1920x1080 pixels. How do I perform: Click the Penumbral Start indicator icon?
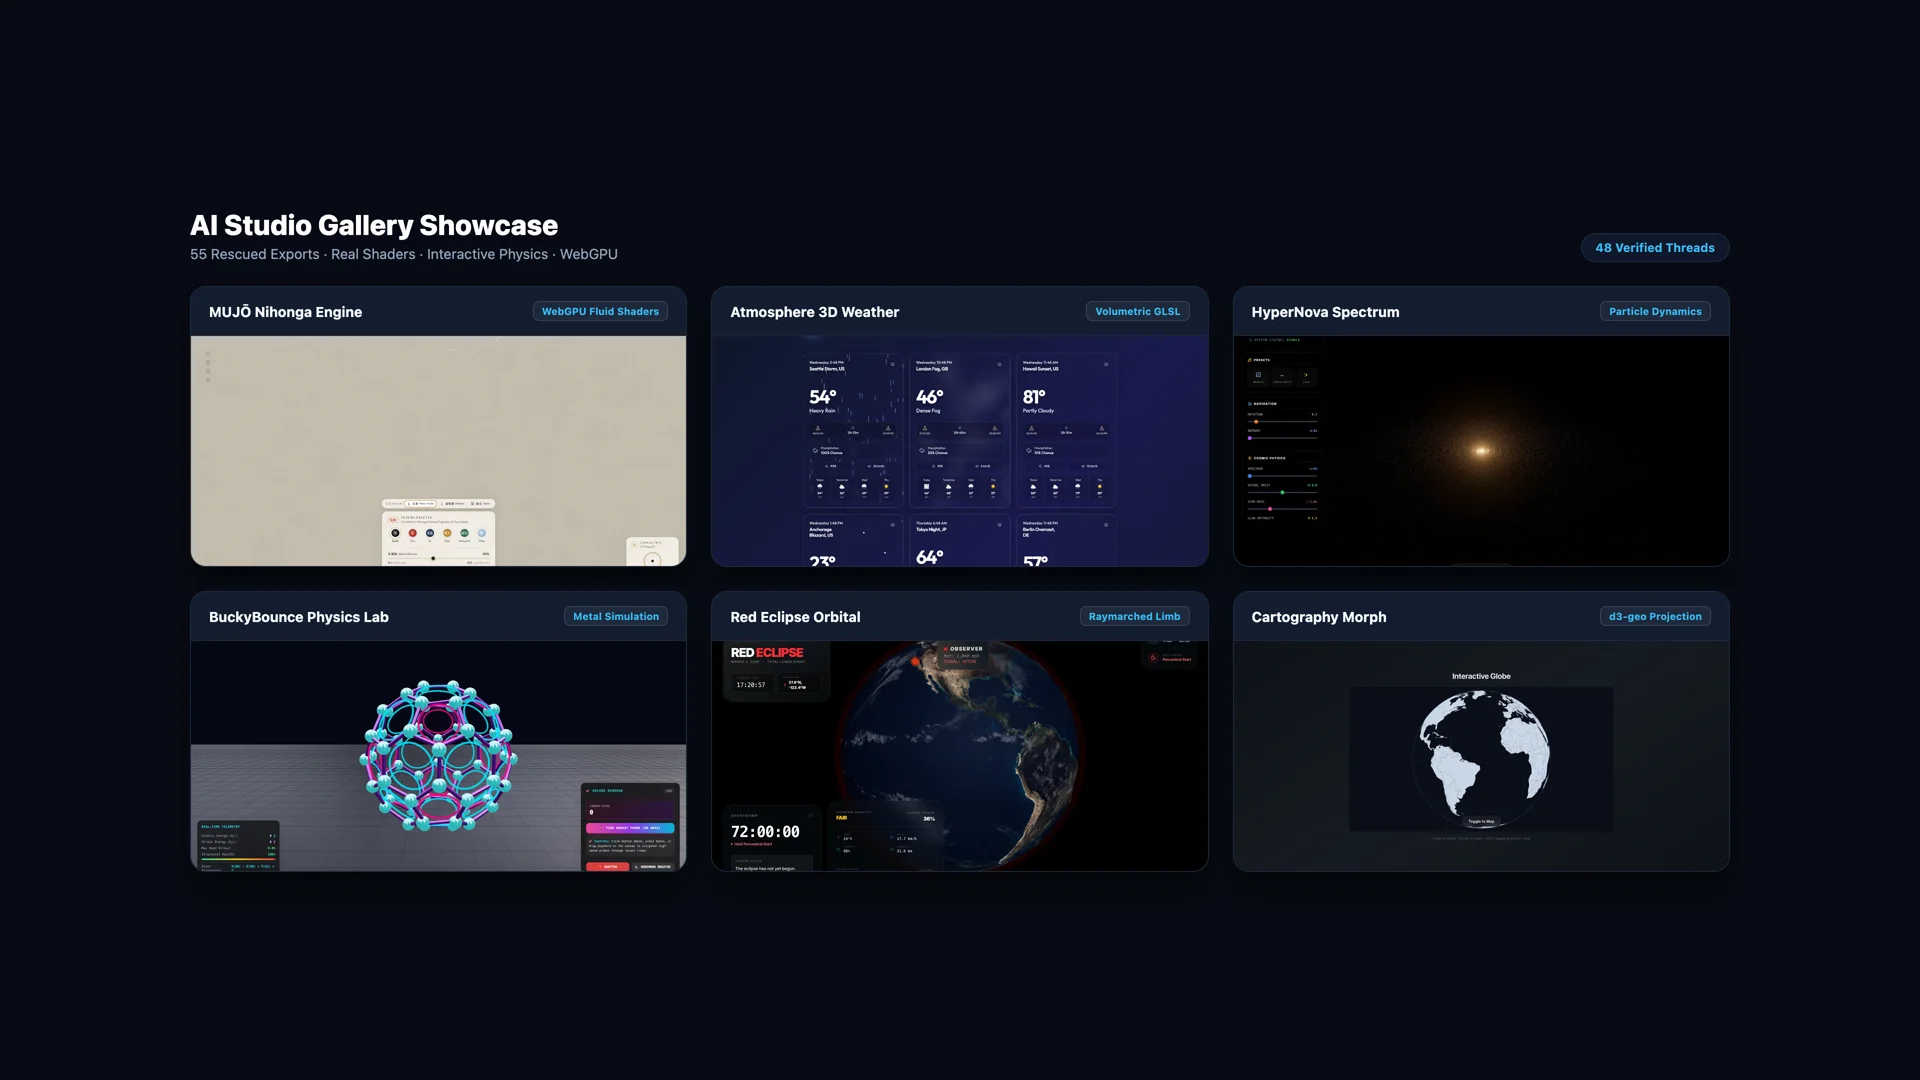(1153, 658)
